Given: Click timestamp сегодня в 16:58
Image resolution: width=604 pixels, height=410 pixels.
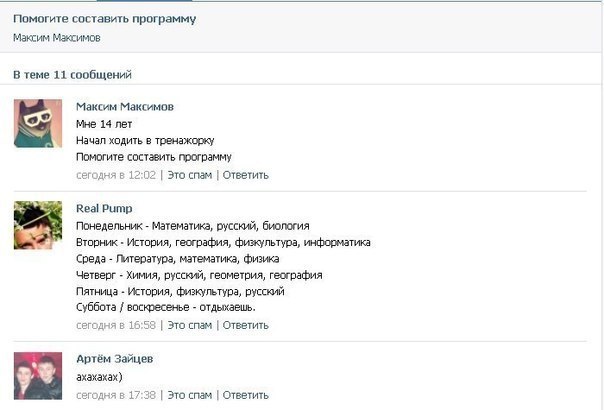Looking at the screenshot, I should click(116, 326).
